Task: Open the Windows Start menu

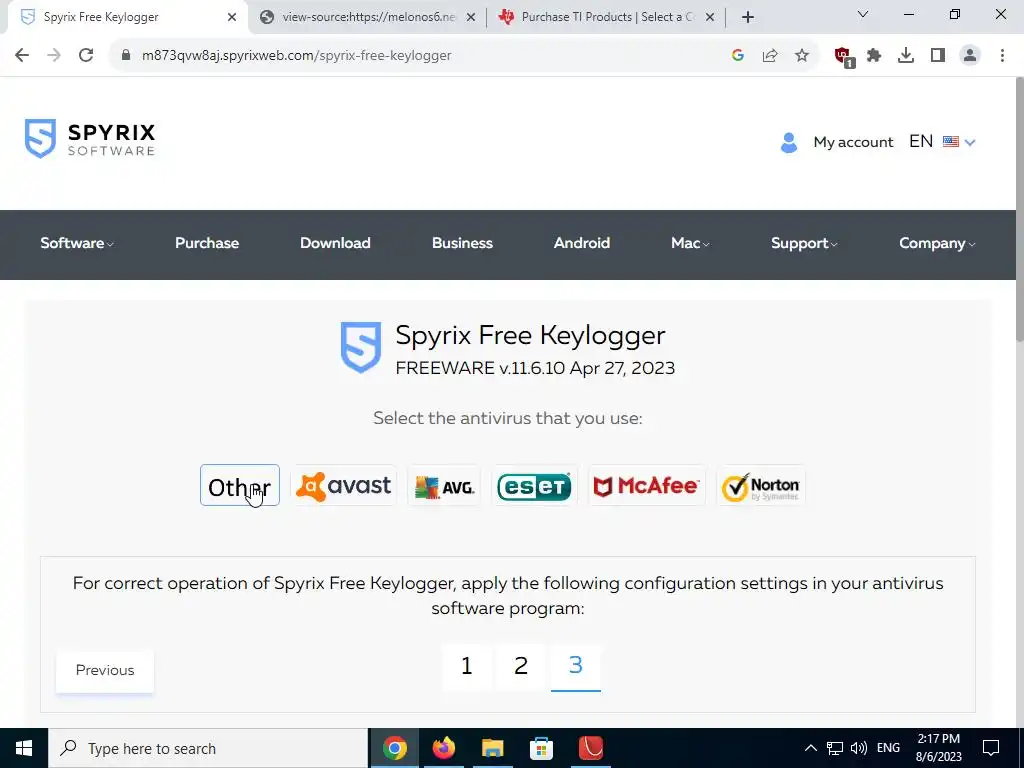Action: [x=24, y=748]
